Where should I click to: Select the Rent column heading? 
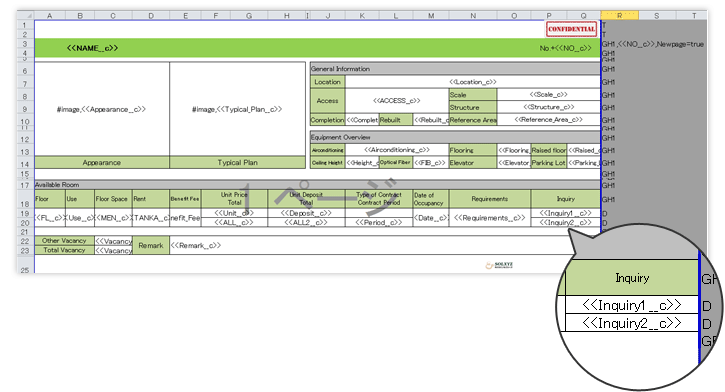(151, 199)
